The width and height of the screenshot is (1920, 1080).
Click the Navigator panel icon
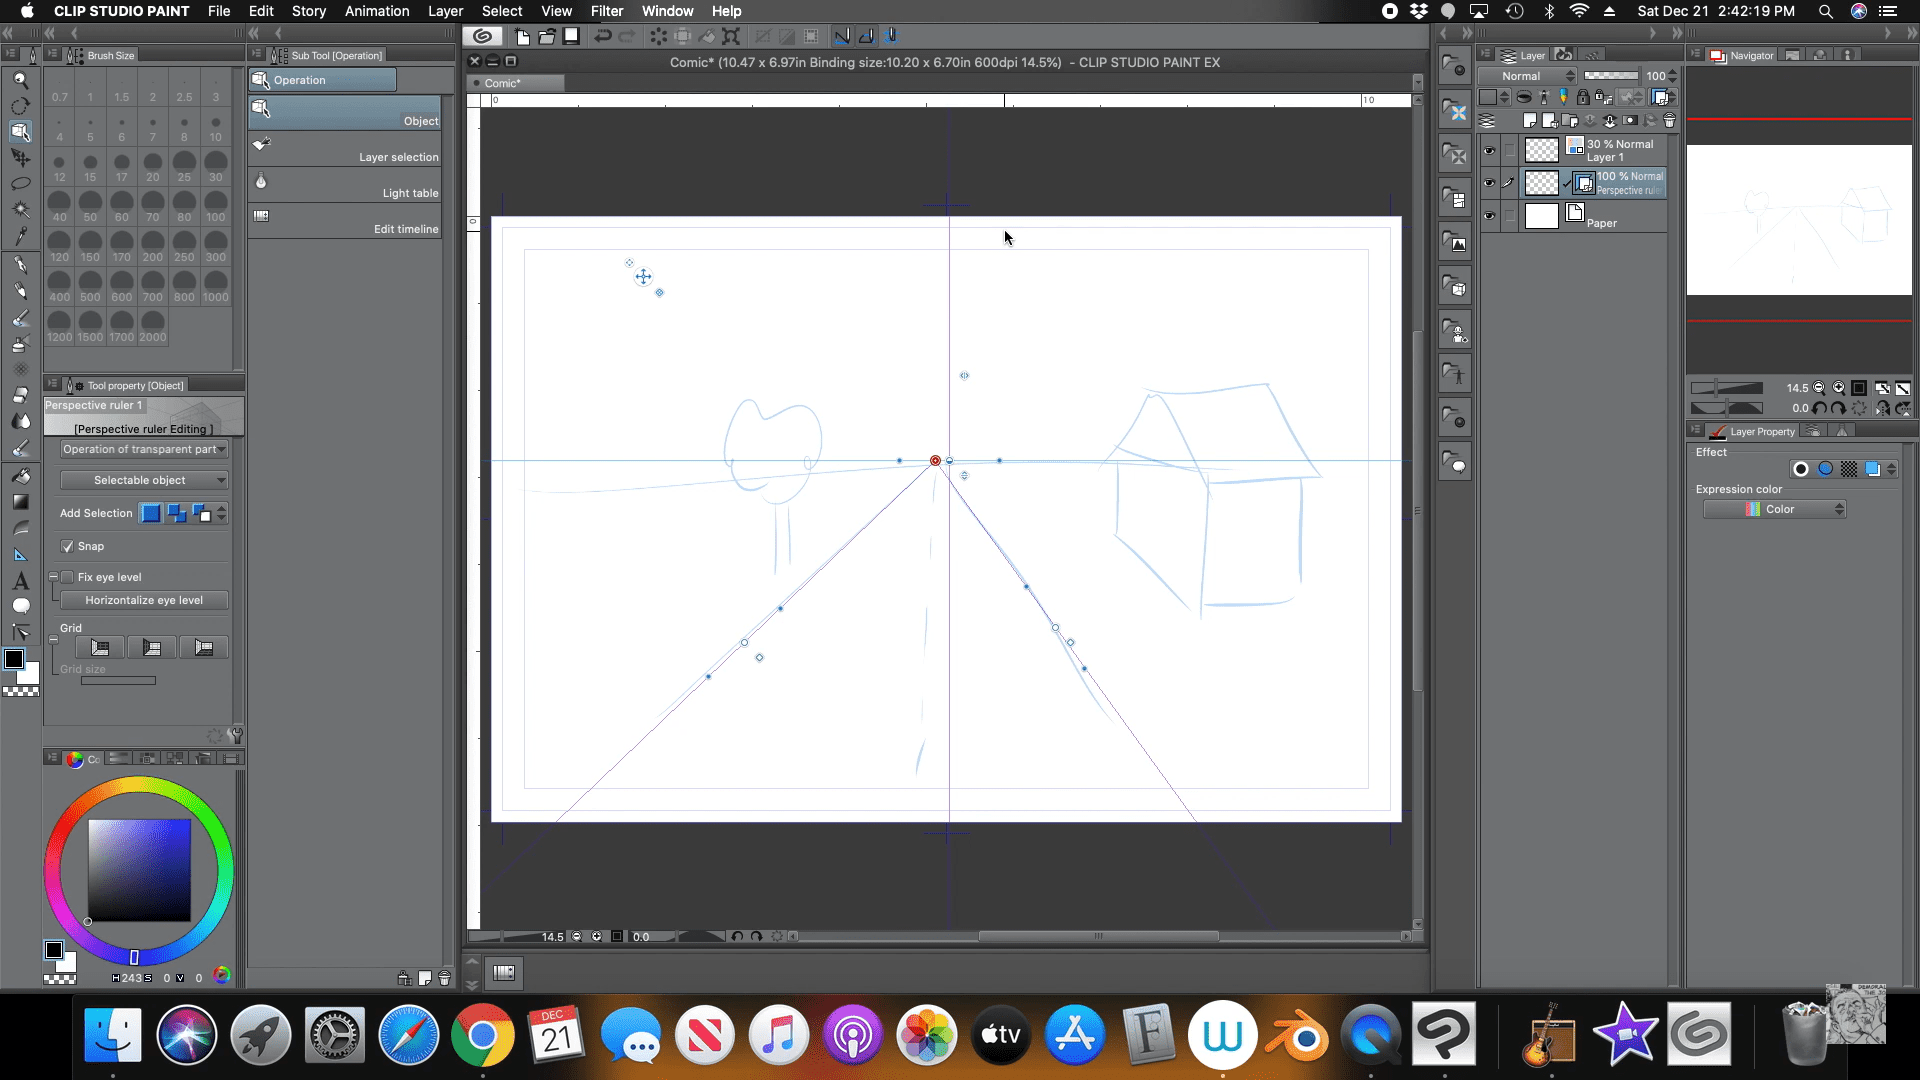[1716, 55]
